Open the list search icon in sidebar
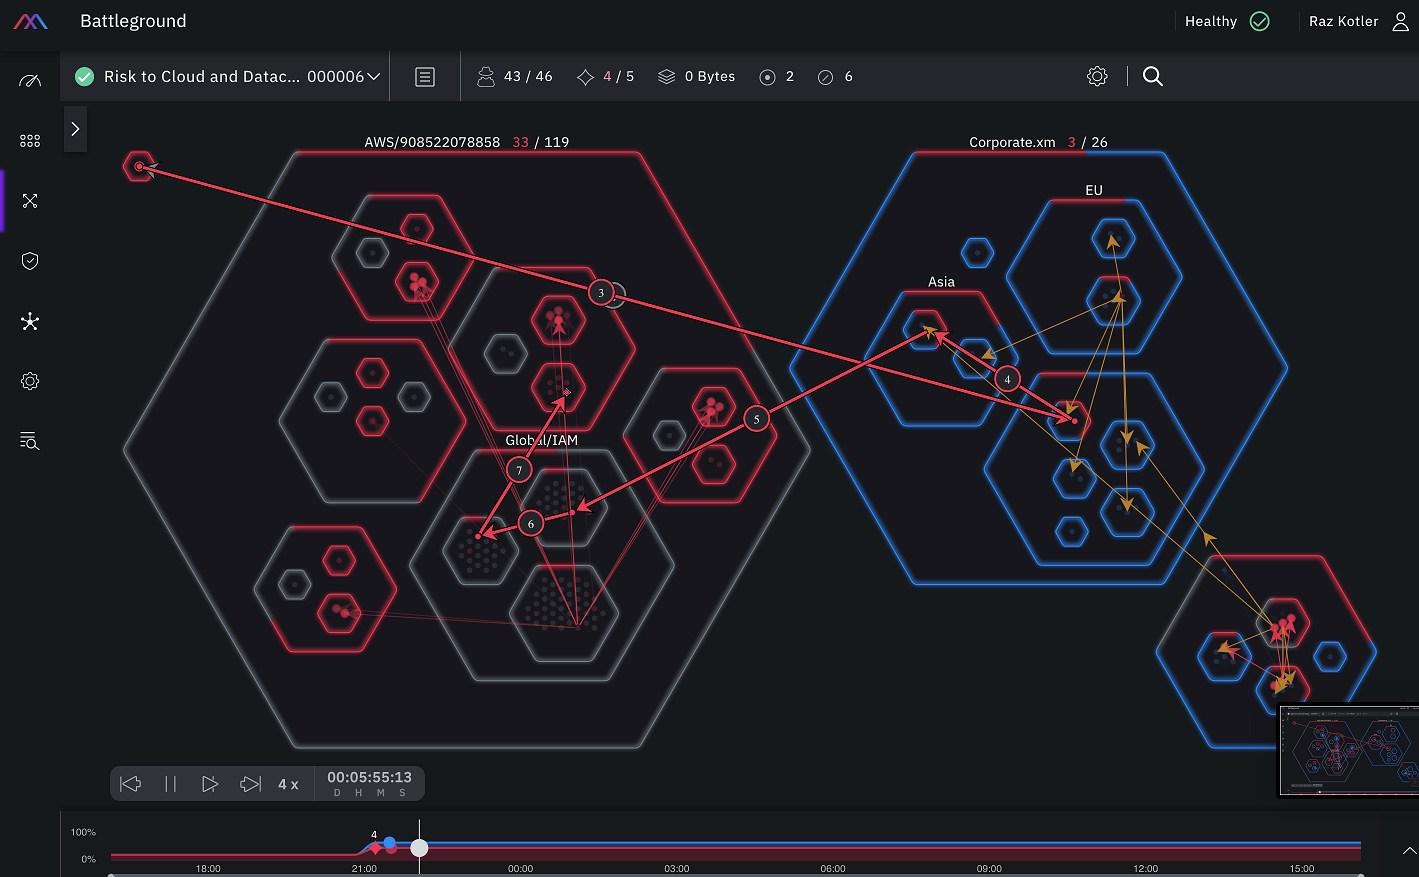Screen dimensions: 1419x877 pos(30,441)
